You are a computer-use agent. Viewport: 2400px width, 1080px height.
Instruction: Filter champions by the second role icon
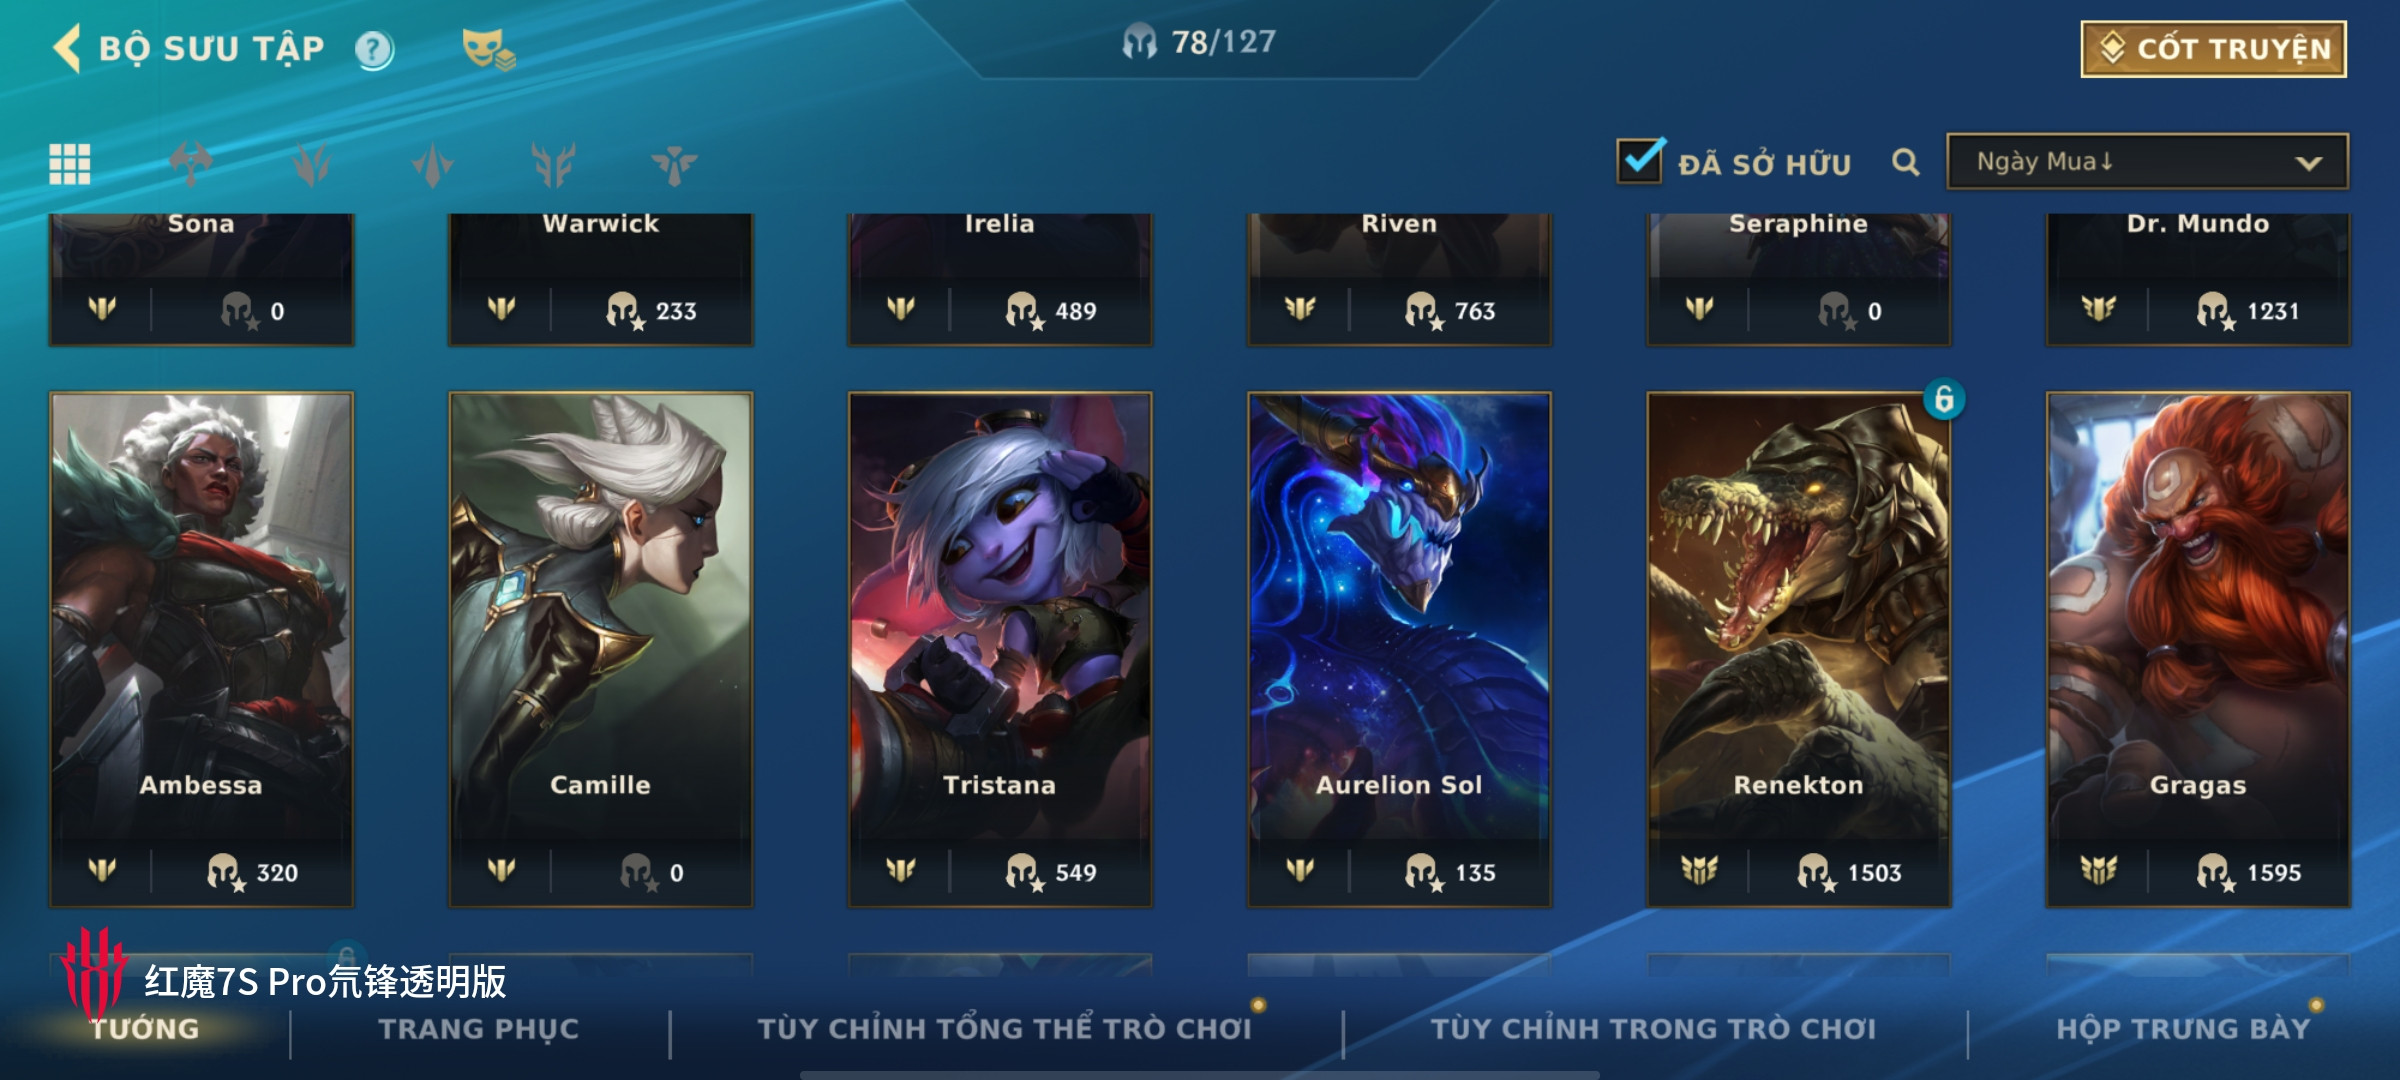(312, 164)
